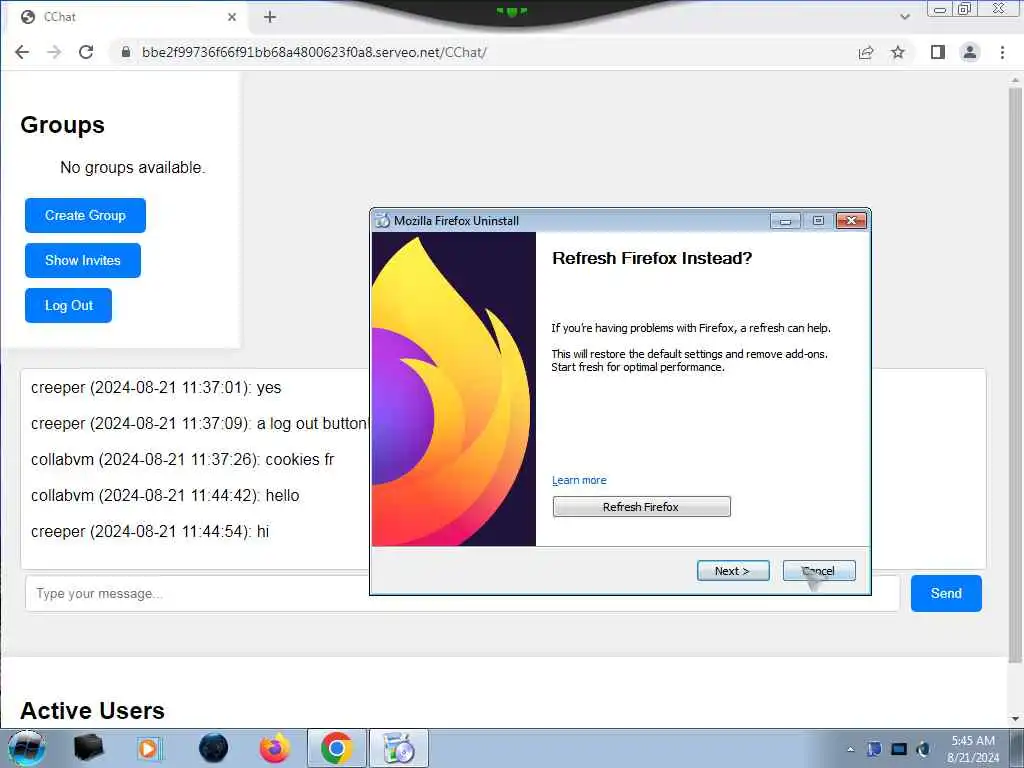Image resolution: width=1024 pixels, height=768 pixels.
Task: Click the 'Refresh Firefox Instead?' heading
Action: [x=652, y=259]
